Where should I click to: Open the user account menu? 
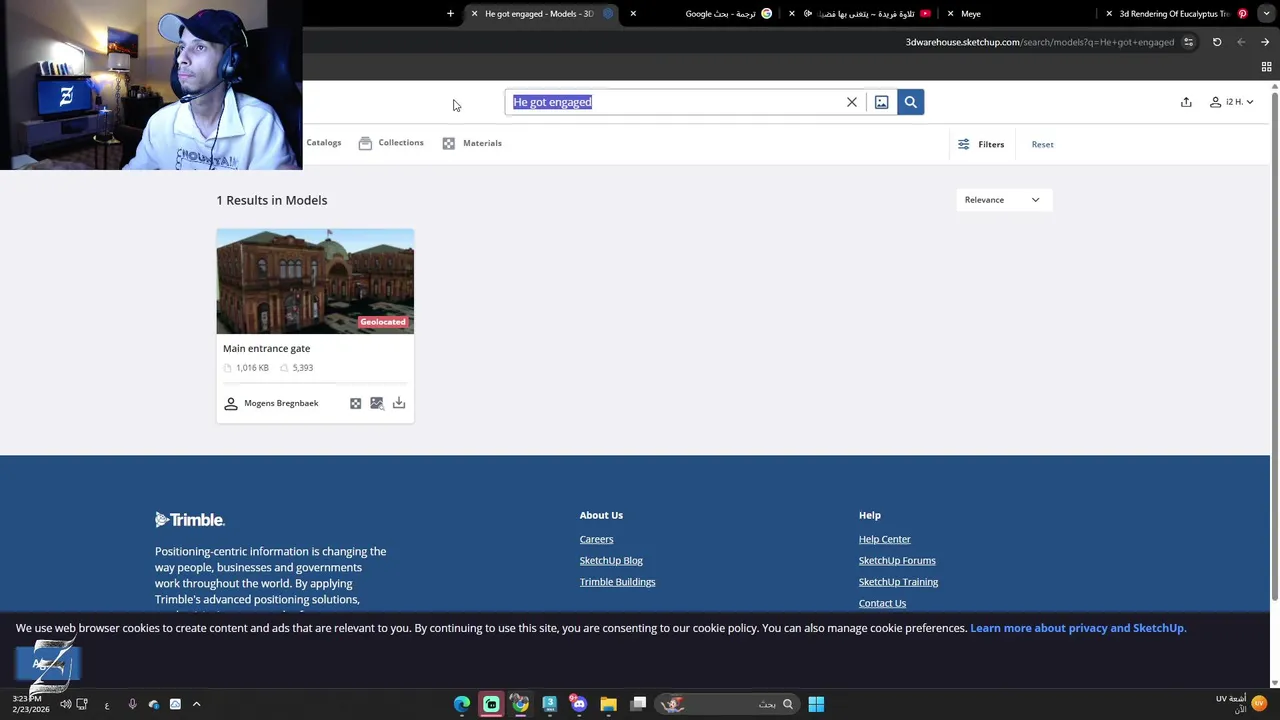tap(1231, 102)
